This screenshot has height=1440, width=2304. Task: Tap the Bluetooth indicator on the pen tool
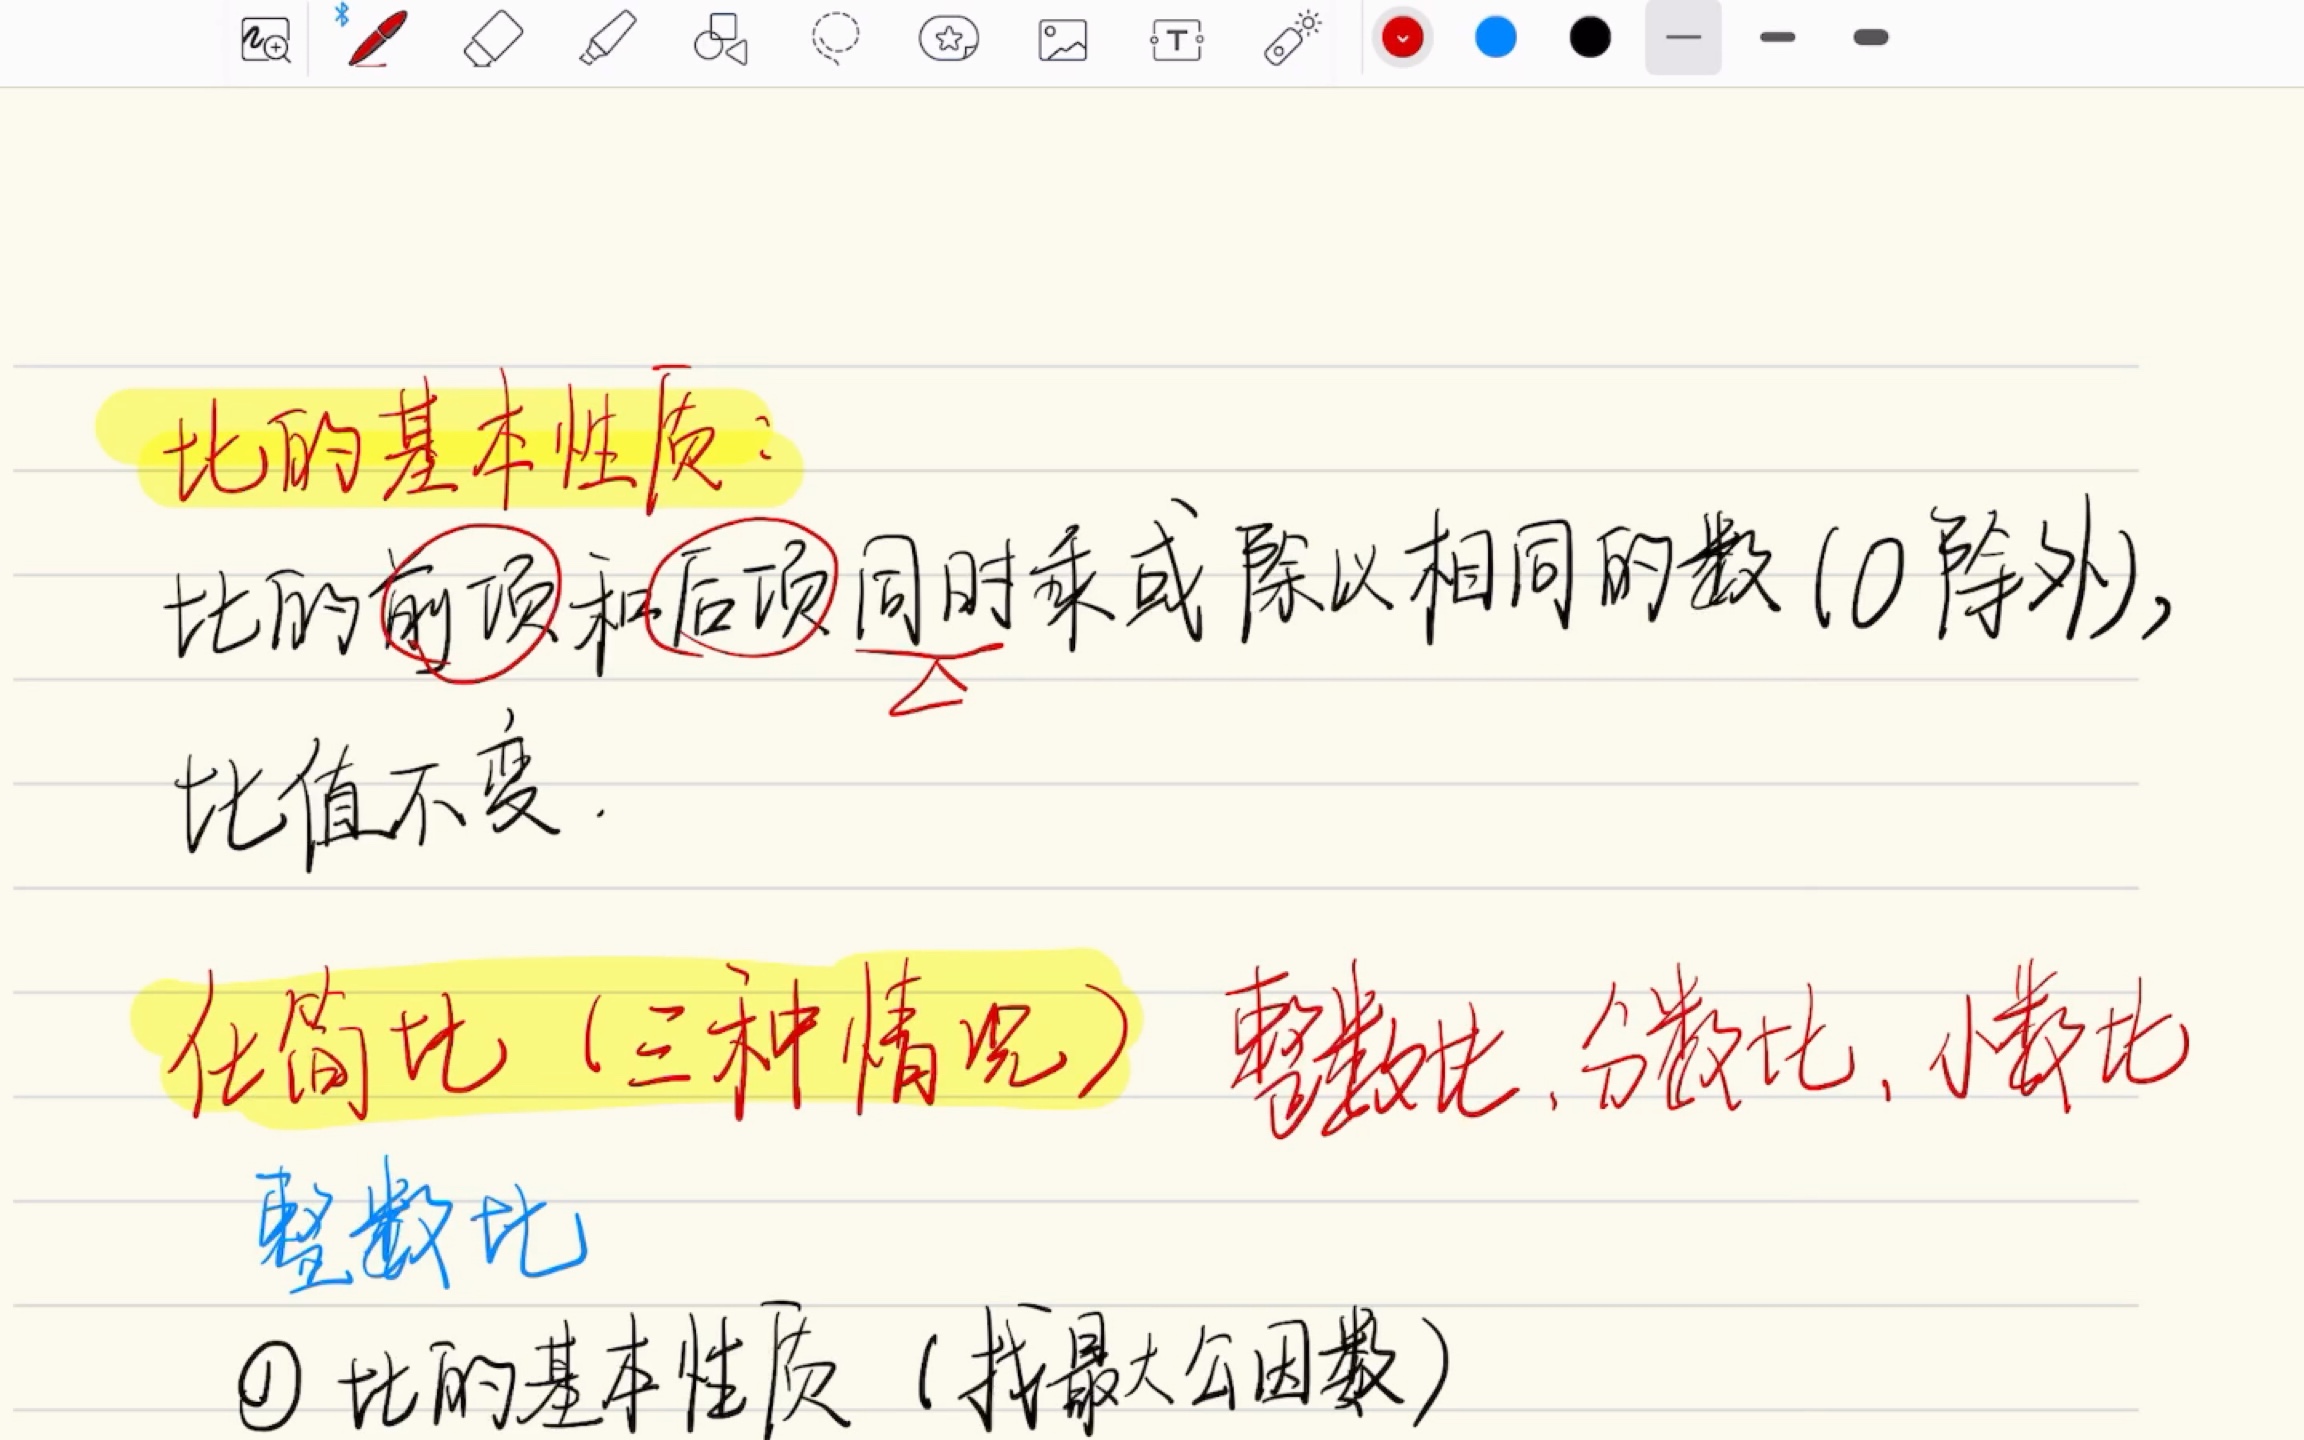[x=341, y=14]
